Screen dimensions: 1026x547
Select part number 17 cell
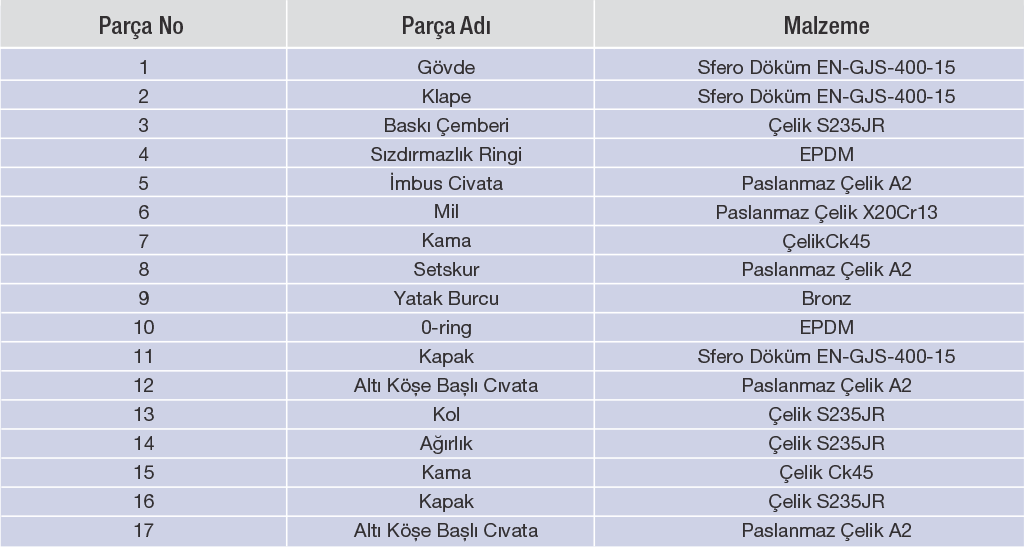tap(145, 530)
